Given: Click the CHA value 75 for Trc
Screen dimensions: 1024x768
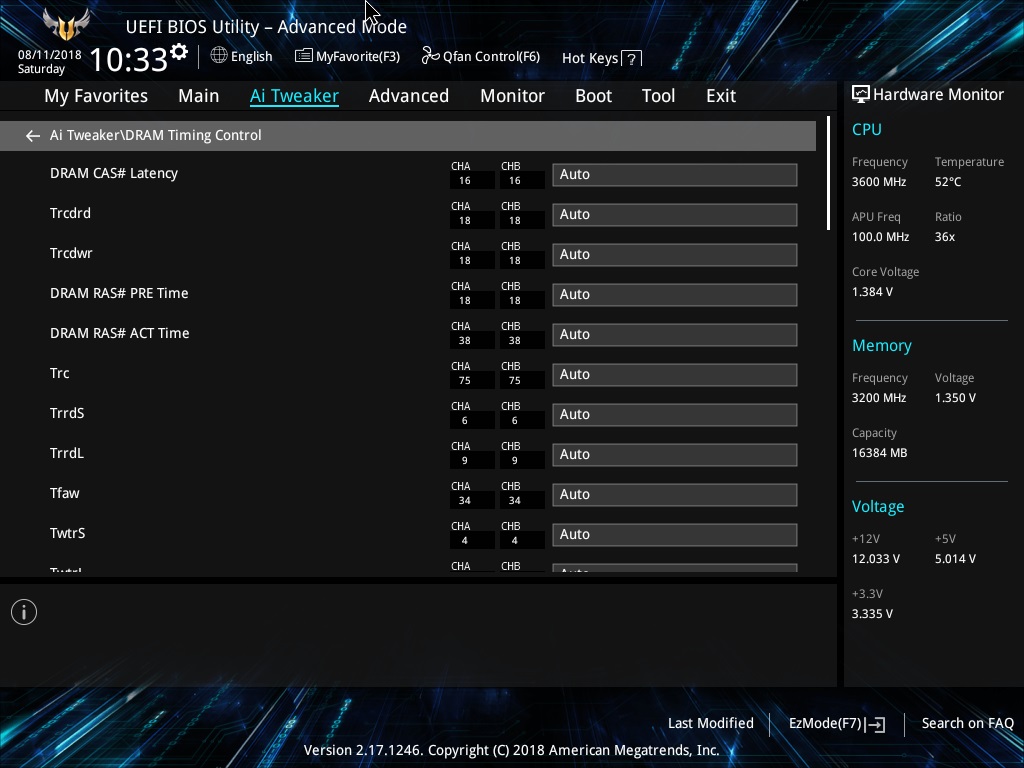Looking at the screenshot, I should pos(464,381).
